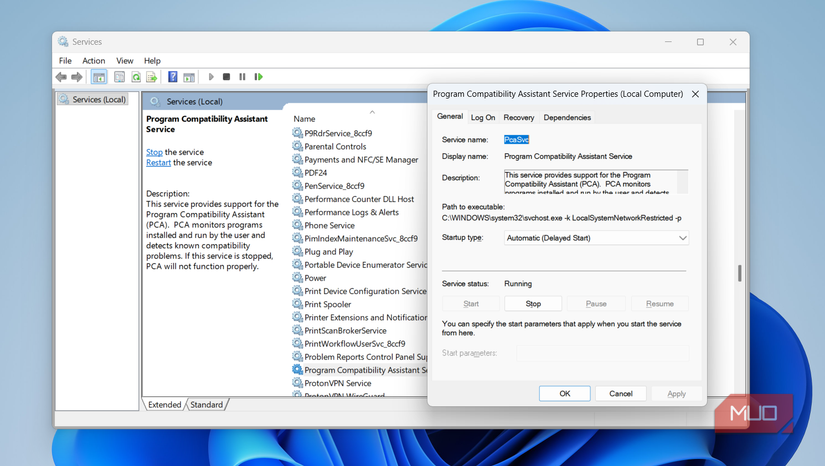
Task: Click the Services window vertical scrollbar thumb
Action: click(x=739, y=273)
